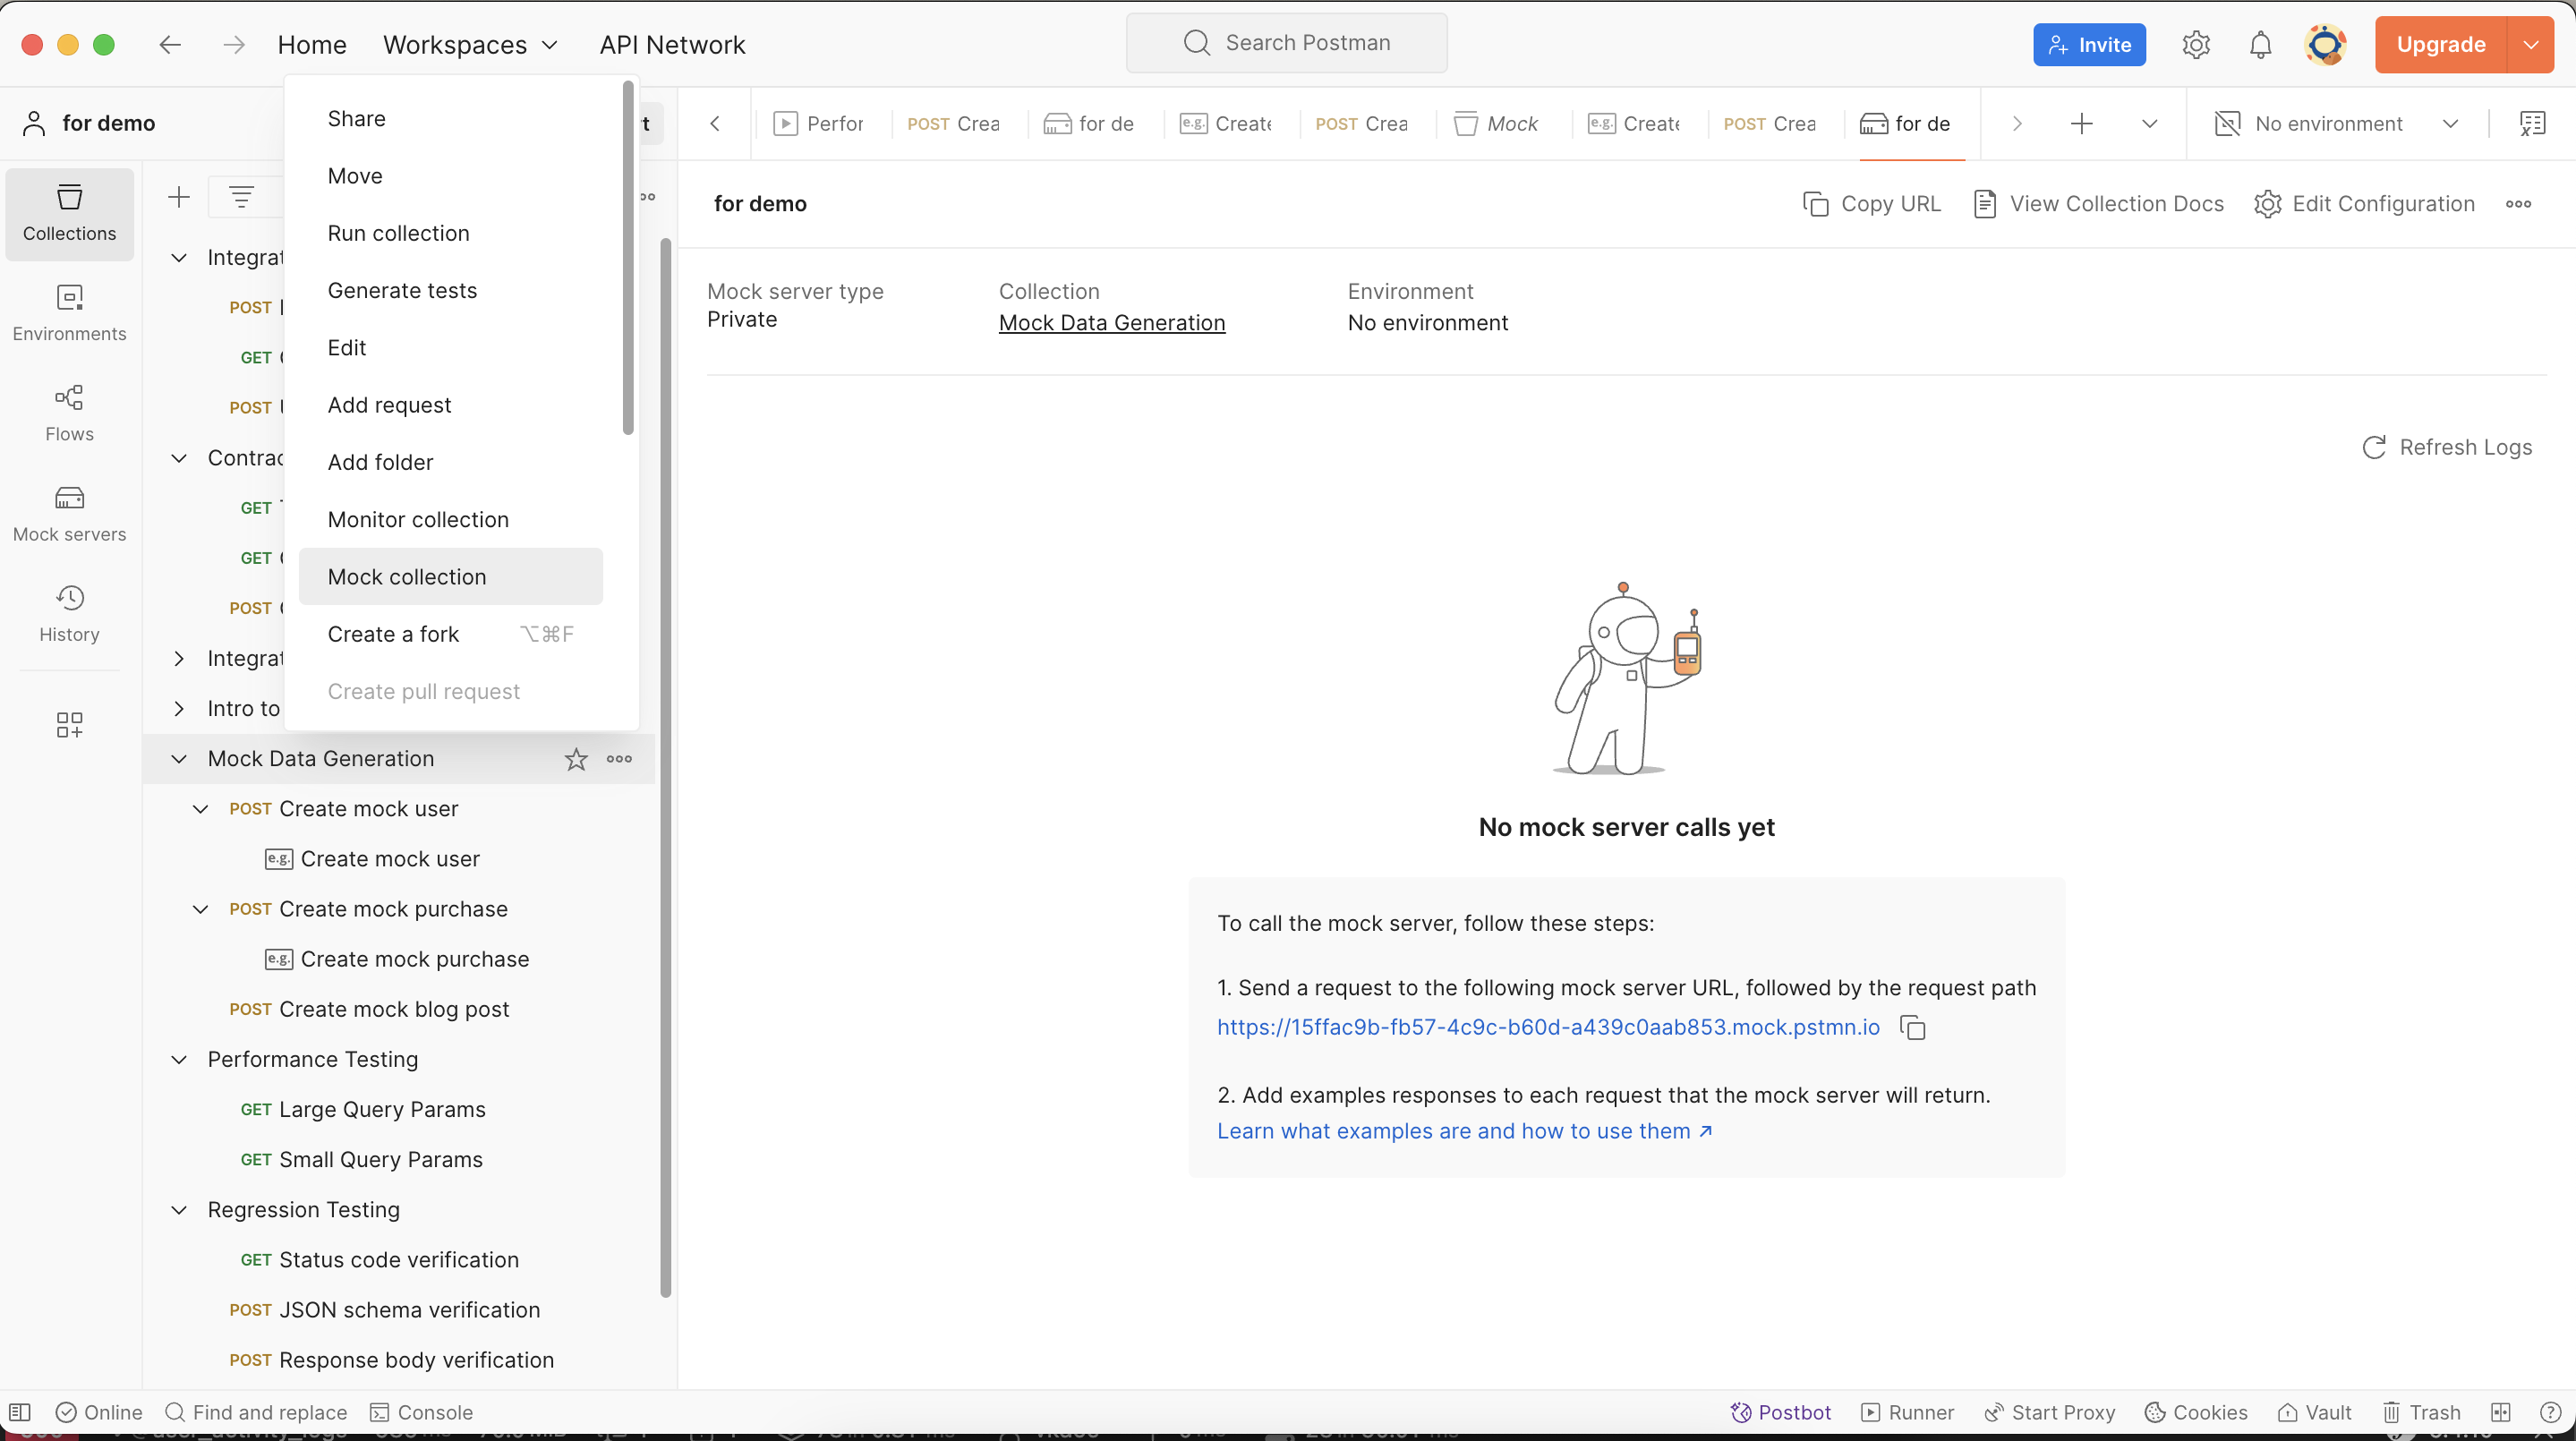
Task: Collapse the Regression Testing collection
Action: pos(179,1210)
